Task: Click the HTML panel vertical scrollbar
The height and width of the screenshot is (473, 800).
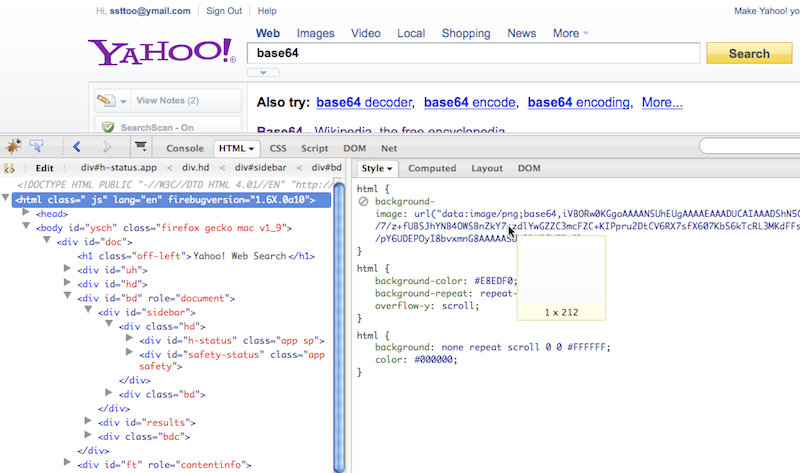Action: point(339,327)
